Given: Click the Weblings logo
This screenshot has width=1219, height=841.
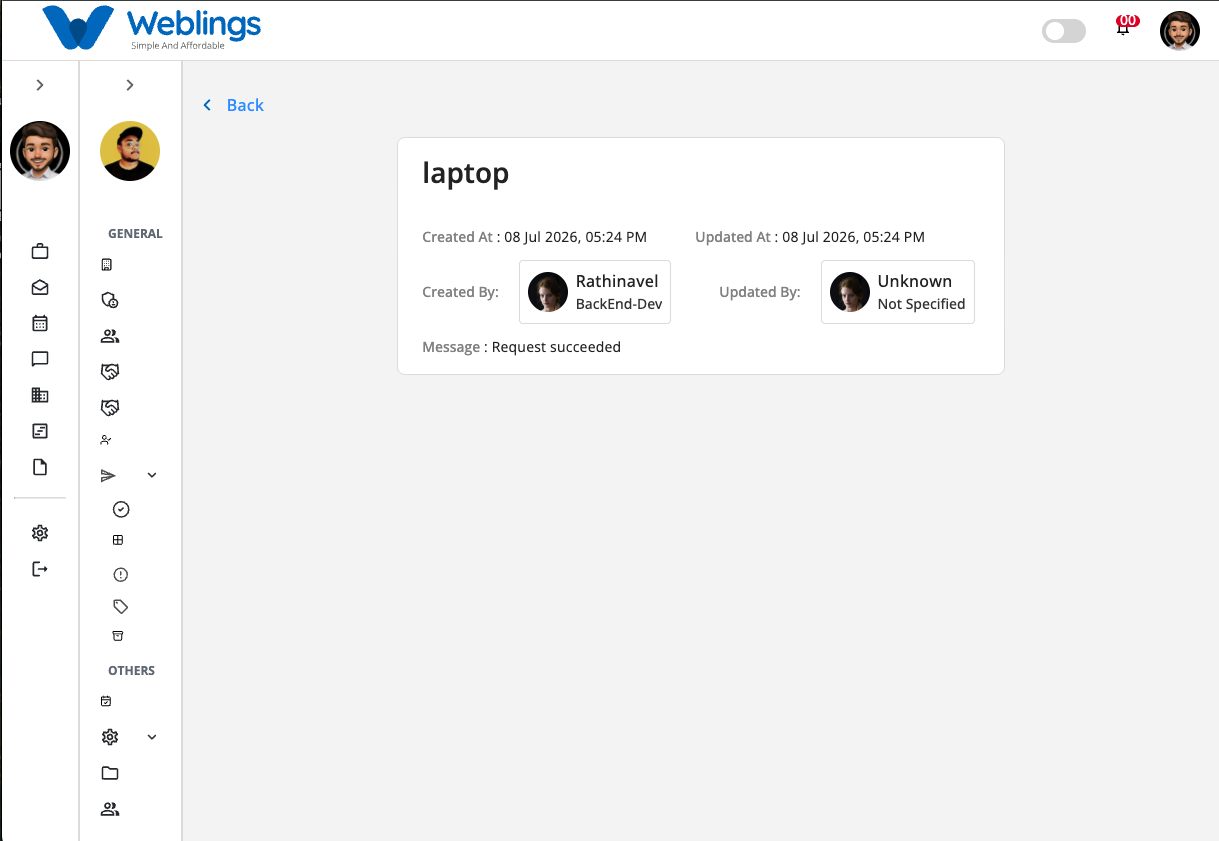Looking at the screenshot, I should click(x=152, y=28).
